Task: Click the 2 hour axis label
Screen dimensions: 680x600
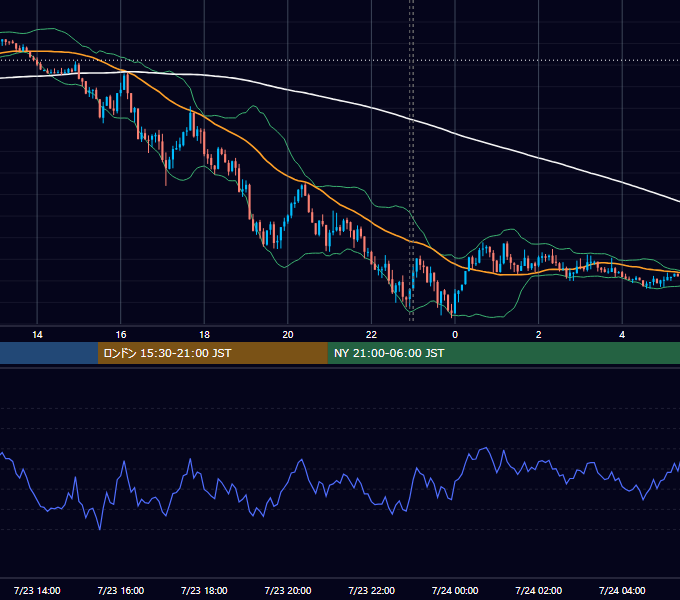Action: 539,335
